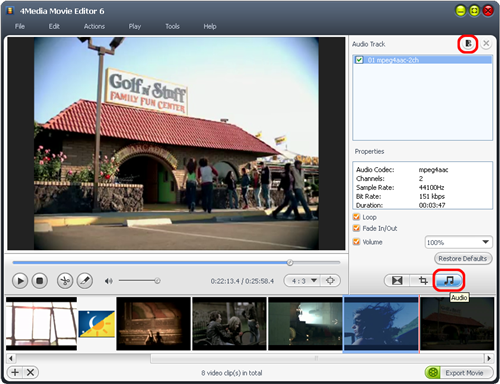The image size is (500, 384).
Task: Toggle the Fade In/Out checkbox
Action: [356, 228]
